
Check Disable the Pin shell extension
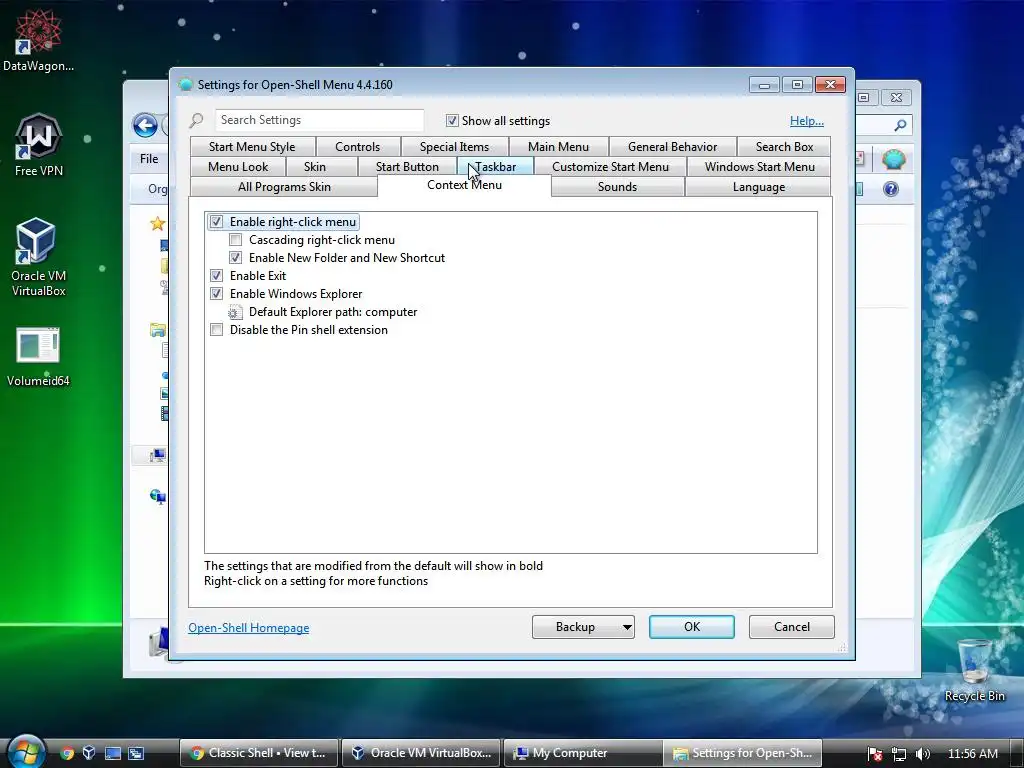(x=216, y=330)
